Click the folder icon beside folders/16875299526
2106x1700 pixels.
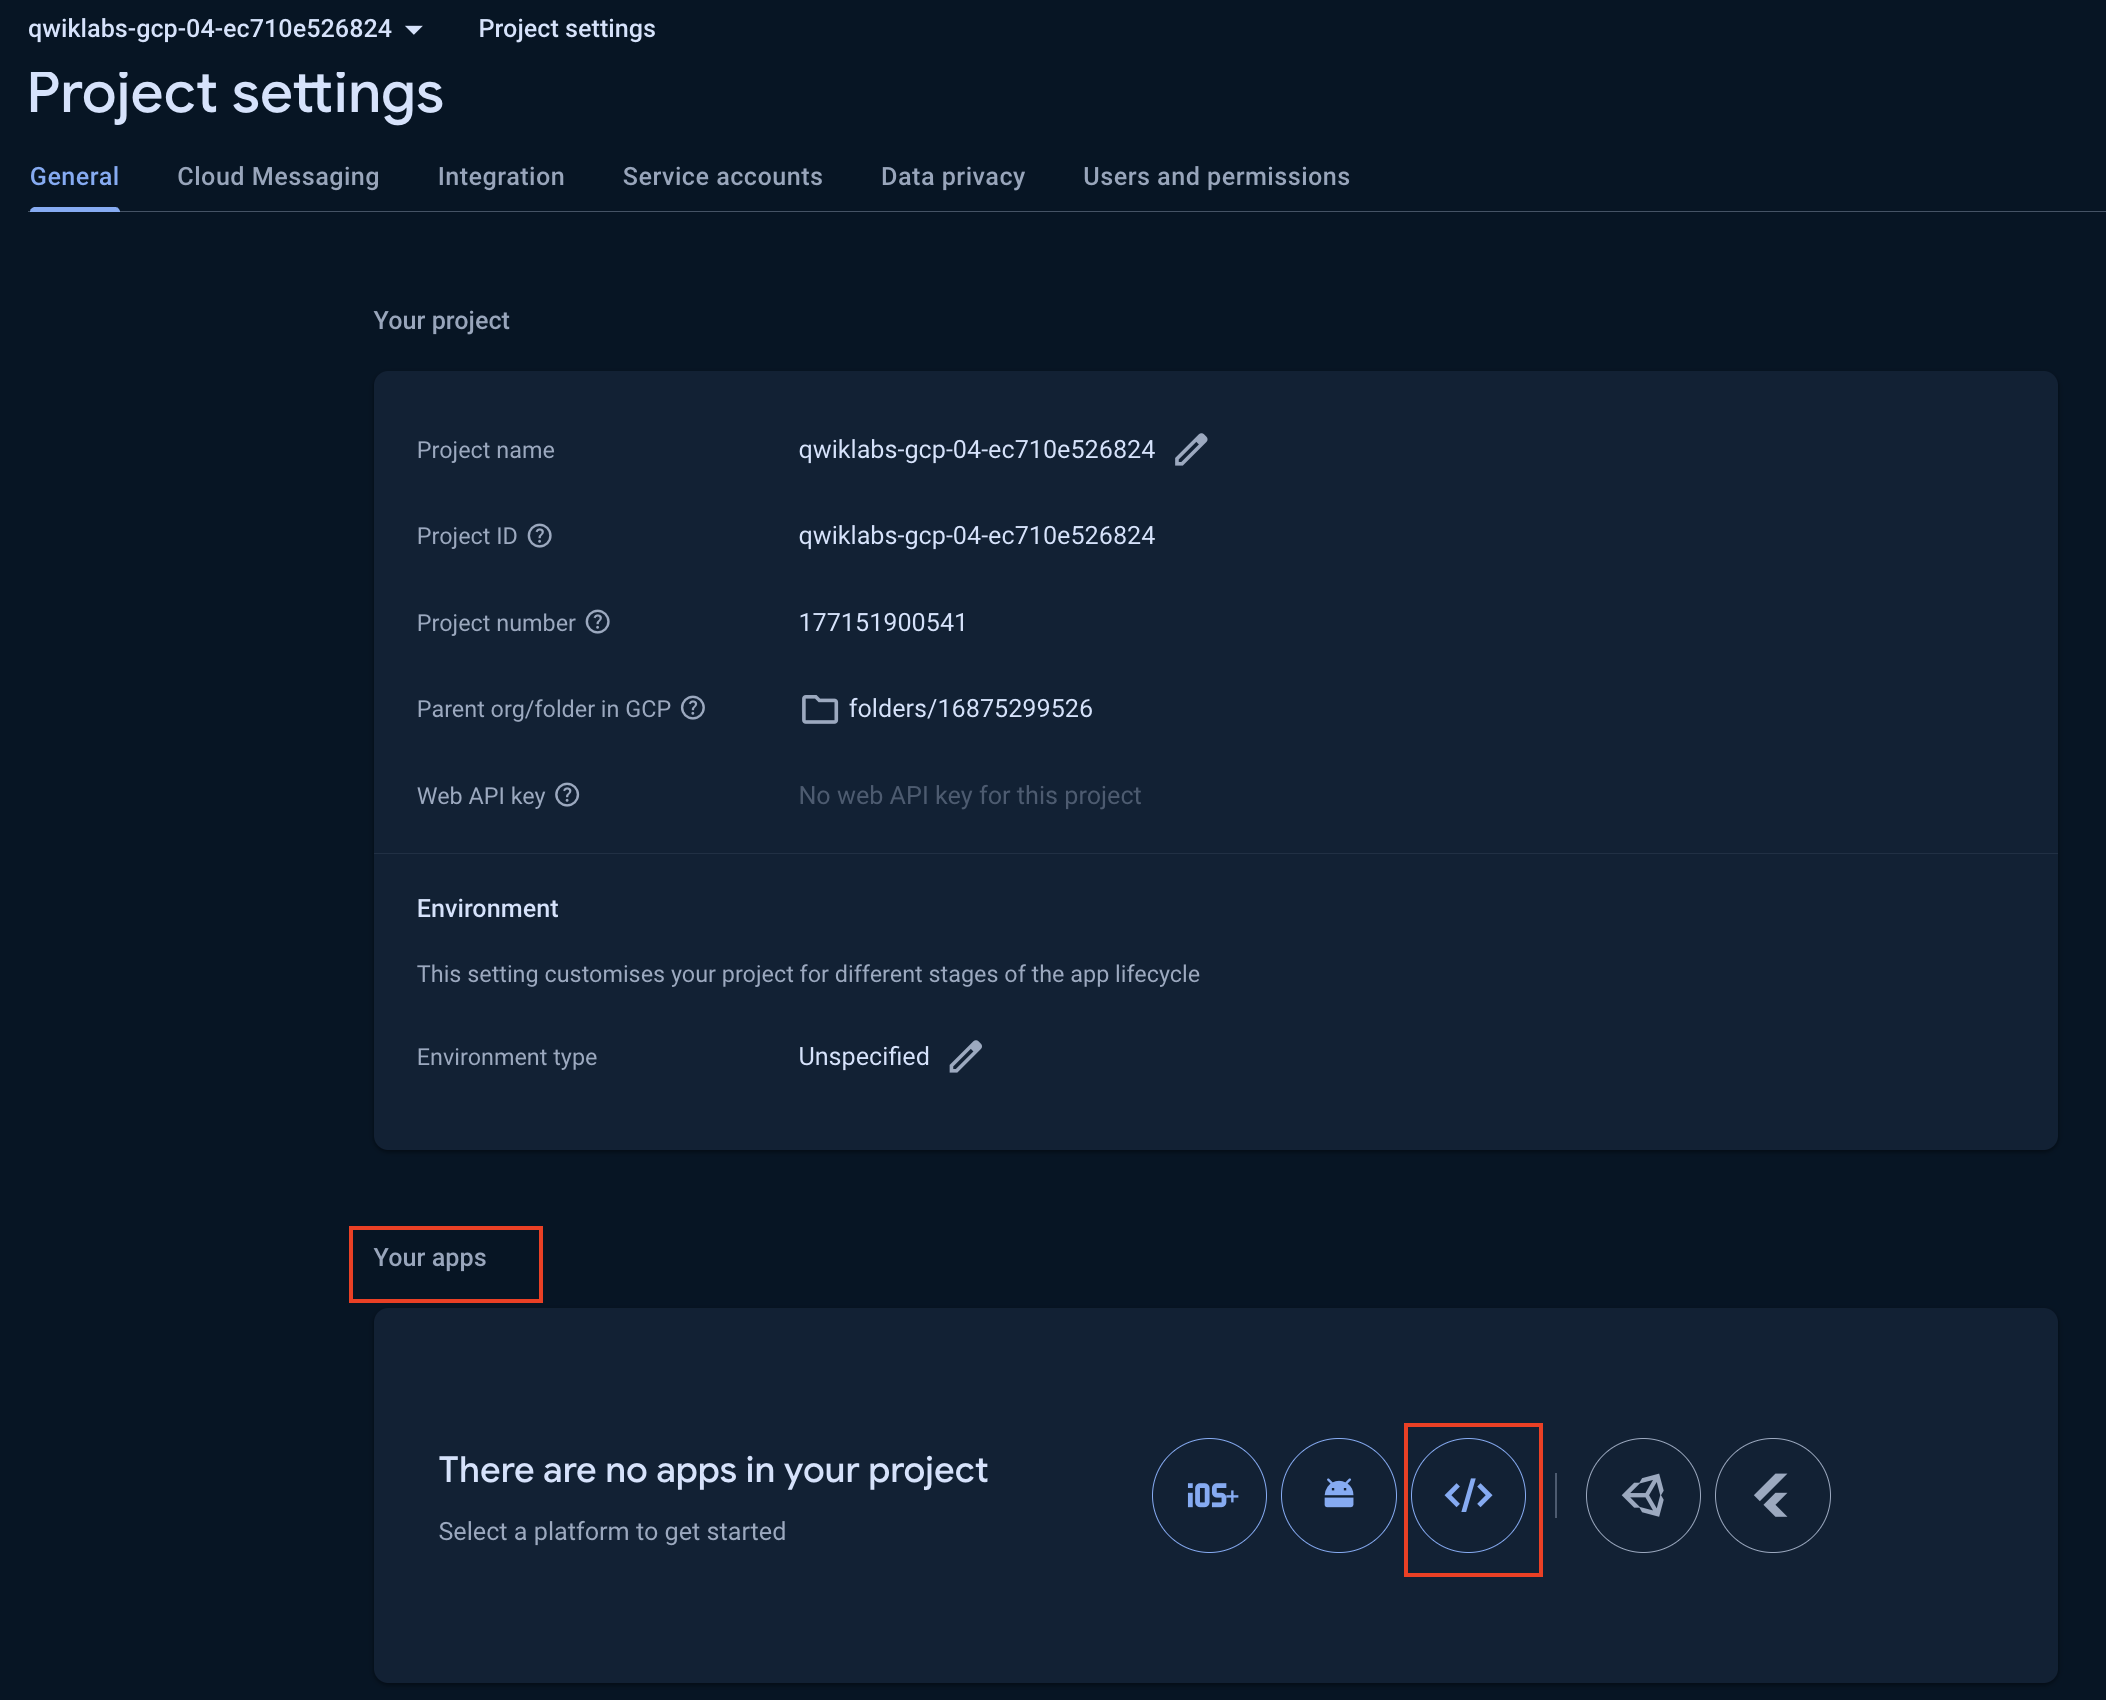[819, 709]
